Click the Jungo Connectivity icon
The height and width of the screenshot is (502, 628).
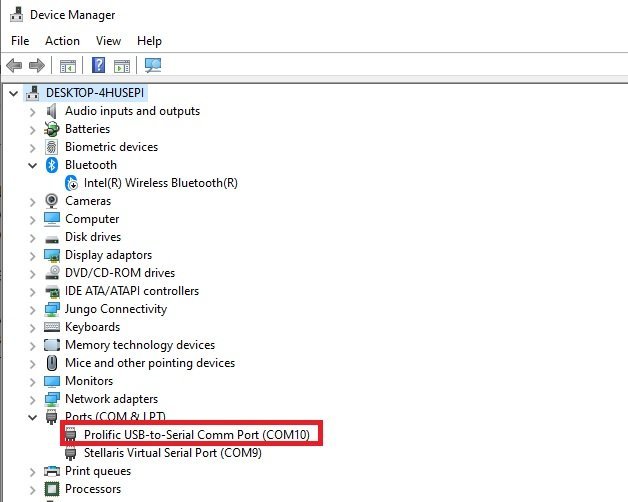click(x=52, y=309)
